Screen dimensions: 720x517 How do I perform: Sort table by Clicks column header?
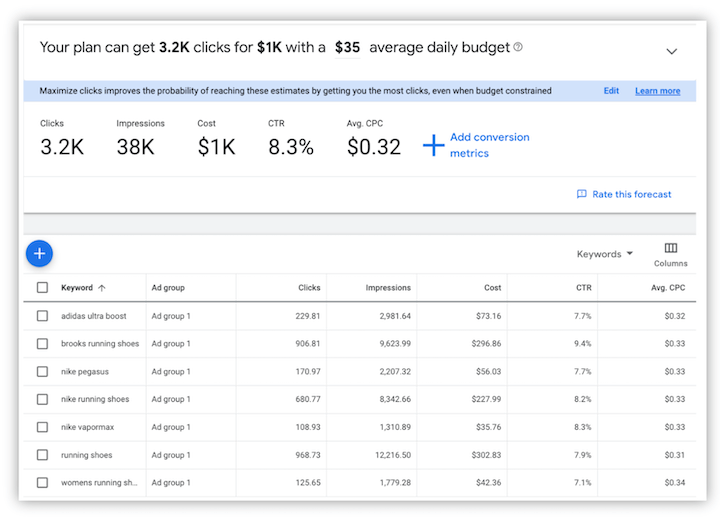[309, 288]
